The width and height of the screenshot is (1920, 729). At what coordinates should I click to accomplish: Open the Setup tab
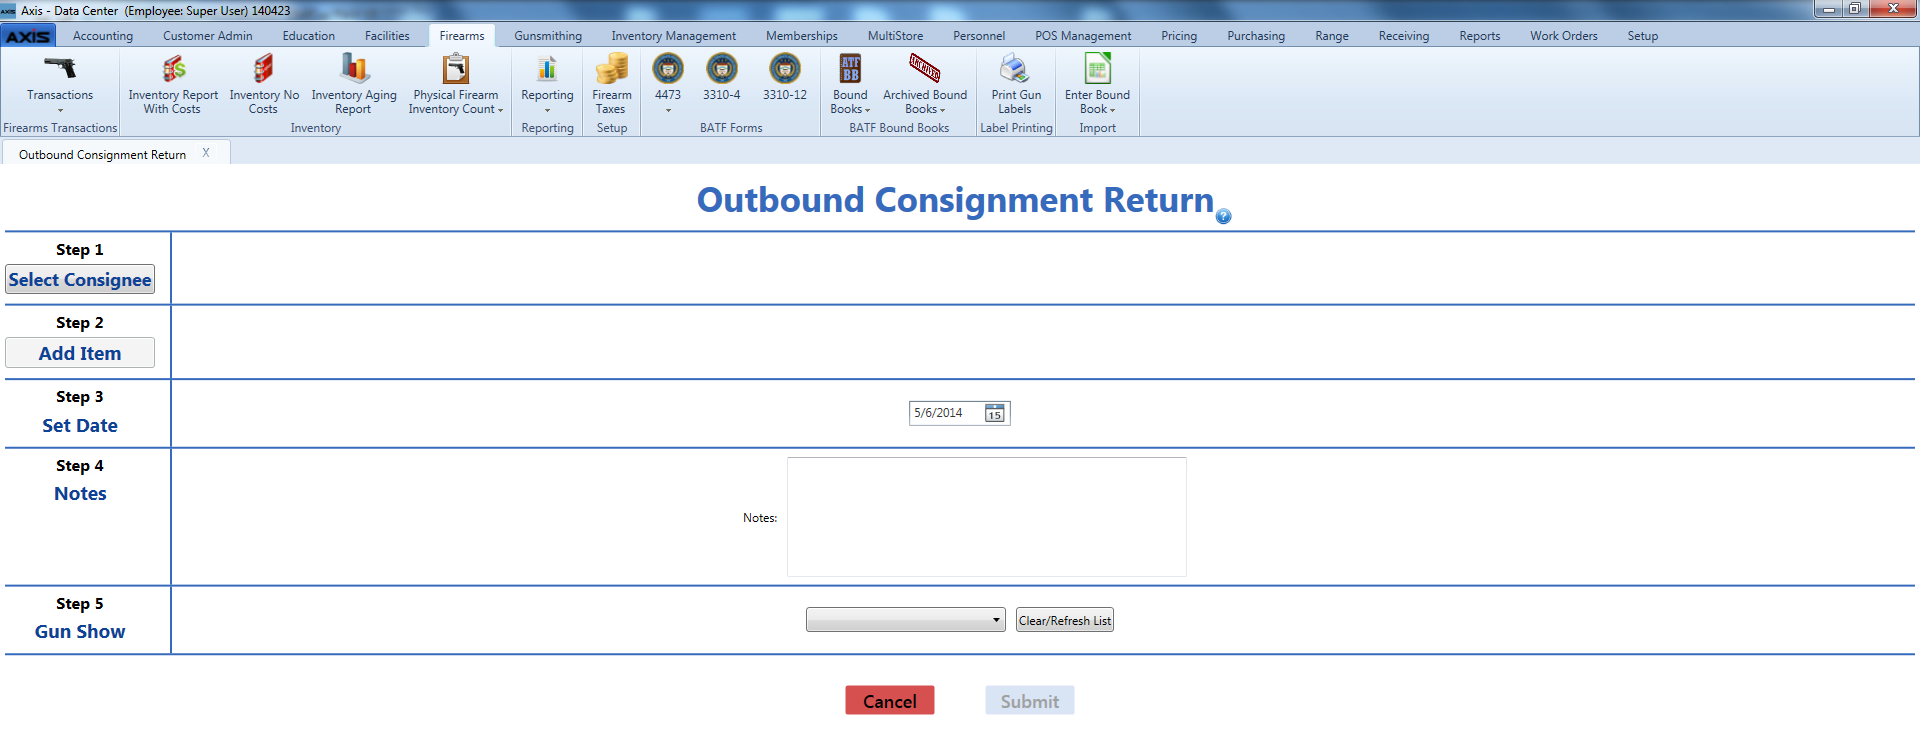pyautogui.click(x=1643, y=36)
